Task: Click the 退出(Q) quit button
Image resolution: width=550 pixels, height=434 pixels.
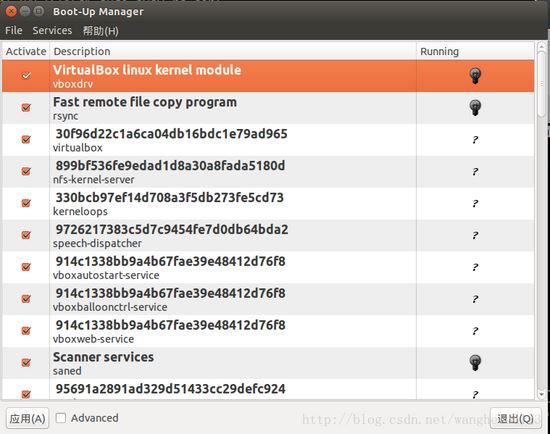Action: [515, 418]
